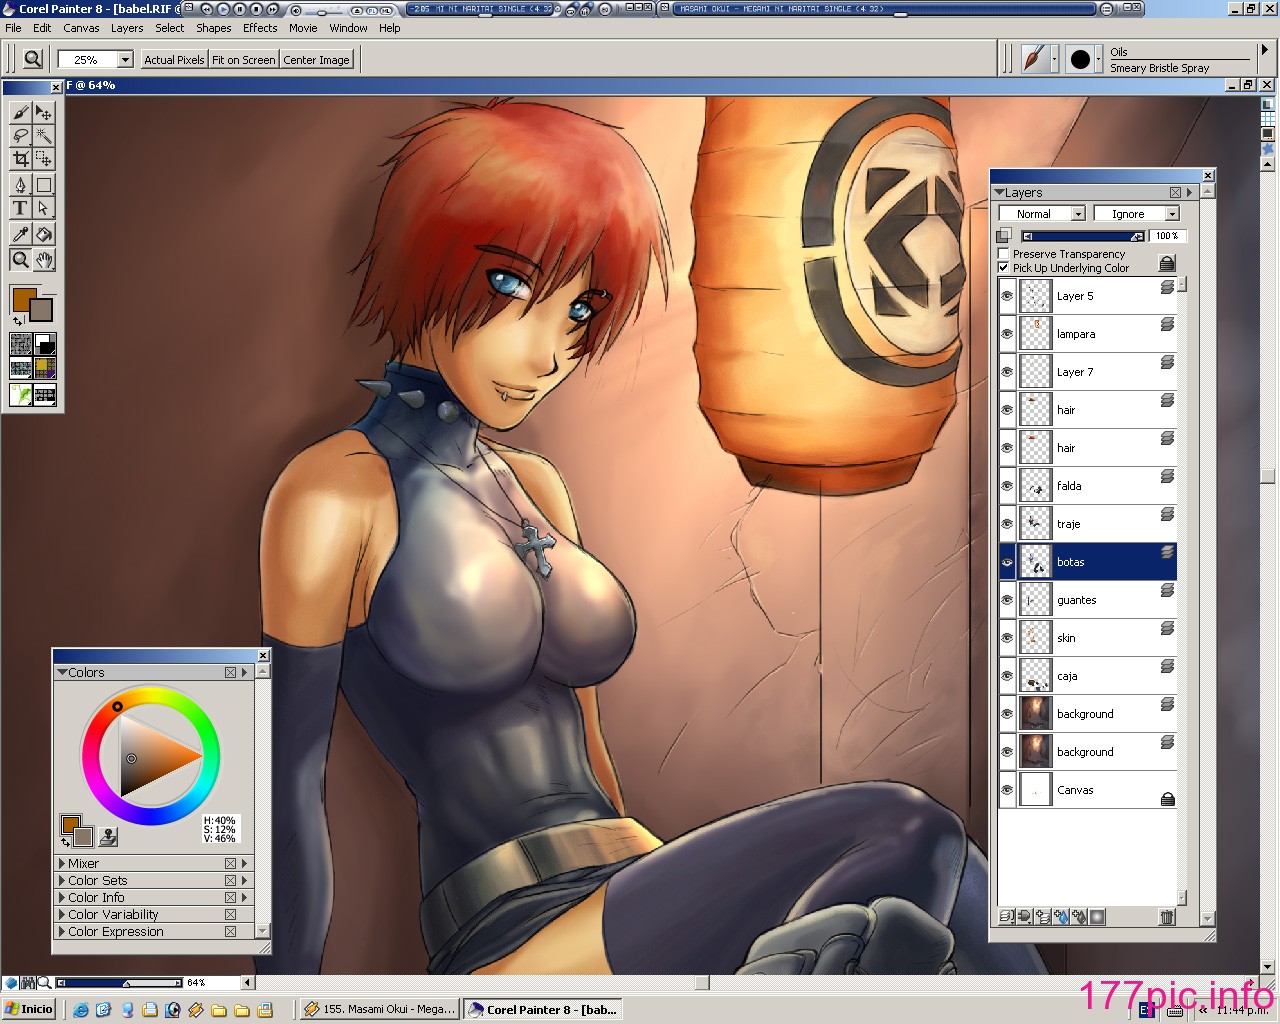
Task: Select the Text tool
Action: (20, 208)
